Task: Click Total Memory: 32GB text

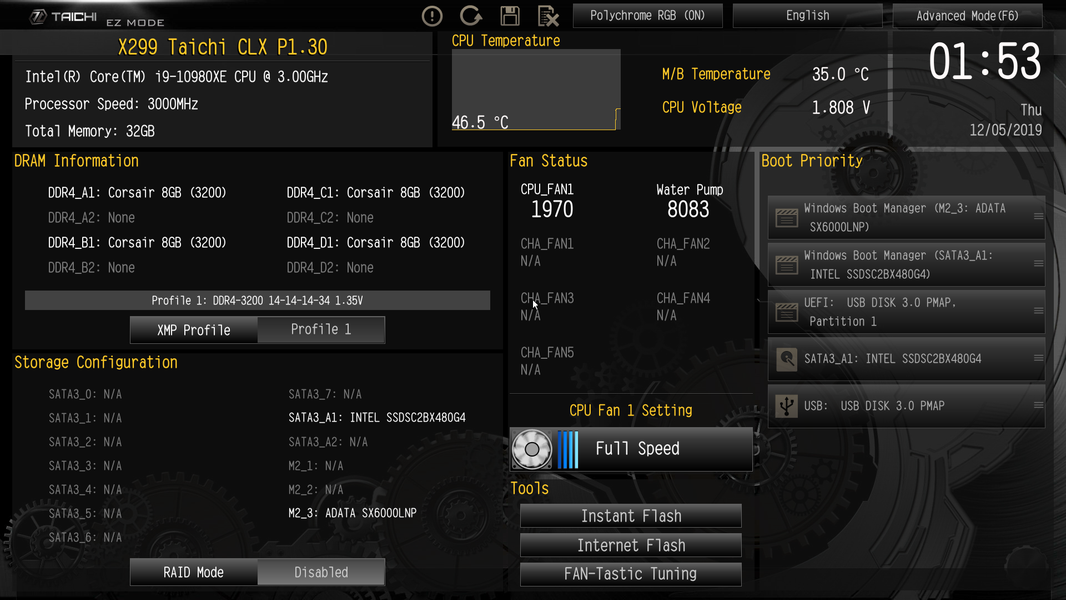Action: 90,131
